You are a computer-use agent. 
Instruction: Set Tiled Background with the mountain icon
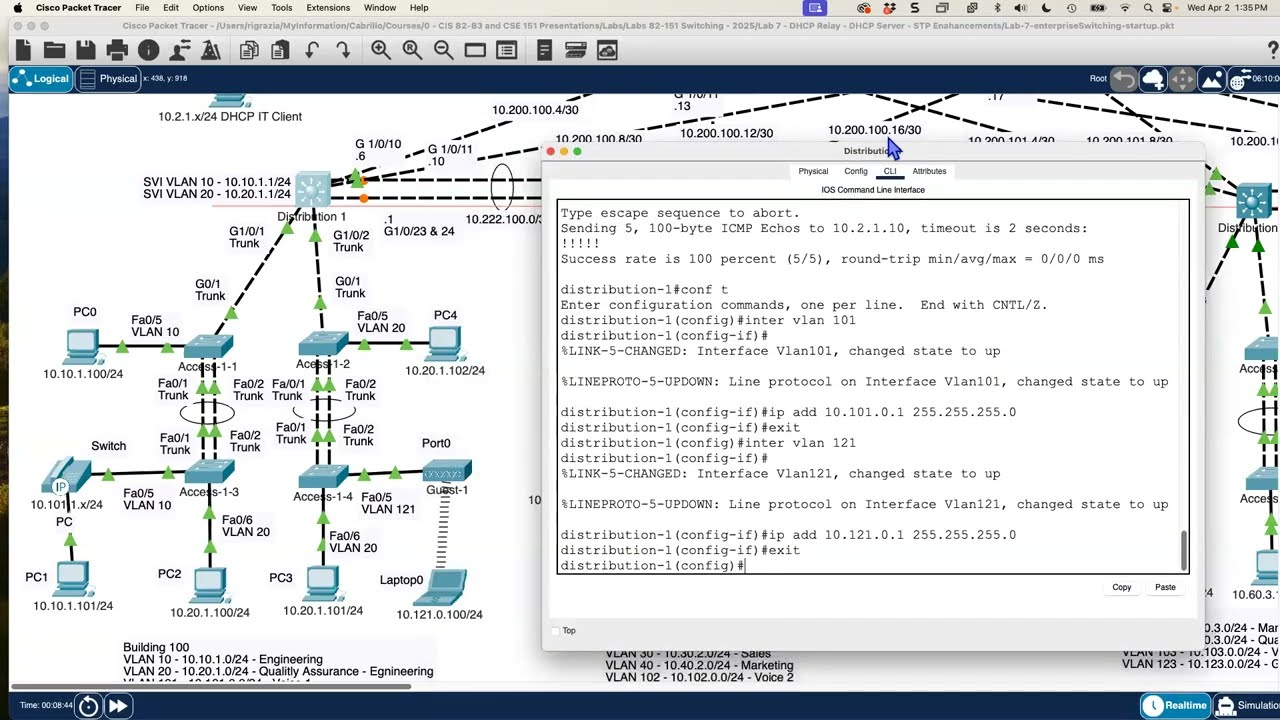[x=1211, y=79]
